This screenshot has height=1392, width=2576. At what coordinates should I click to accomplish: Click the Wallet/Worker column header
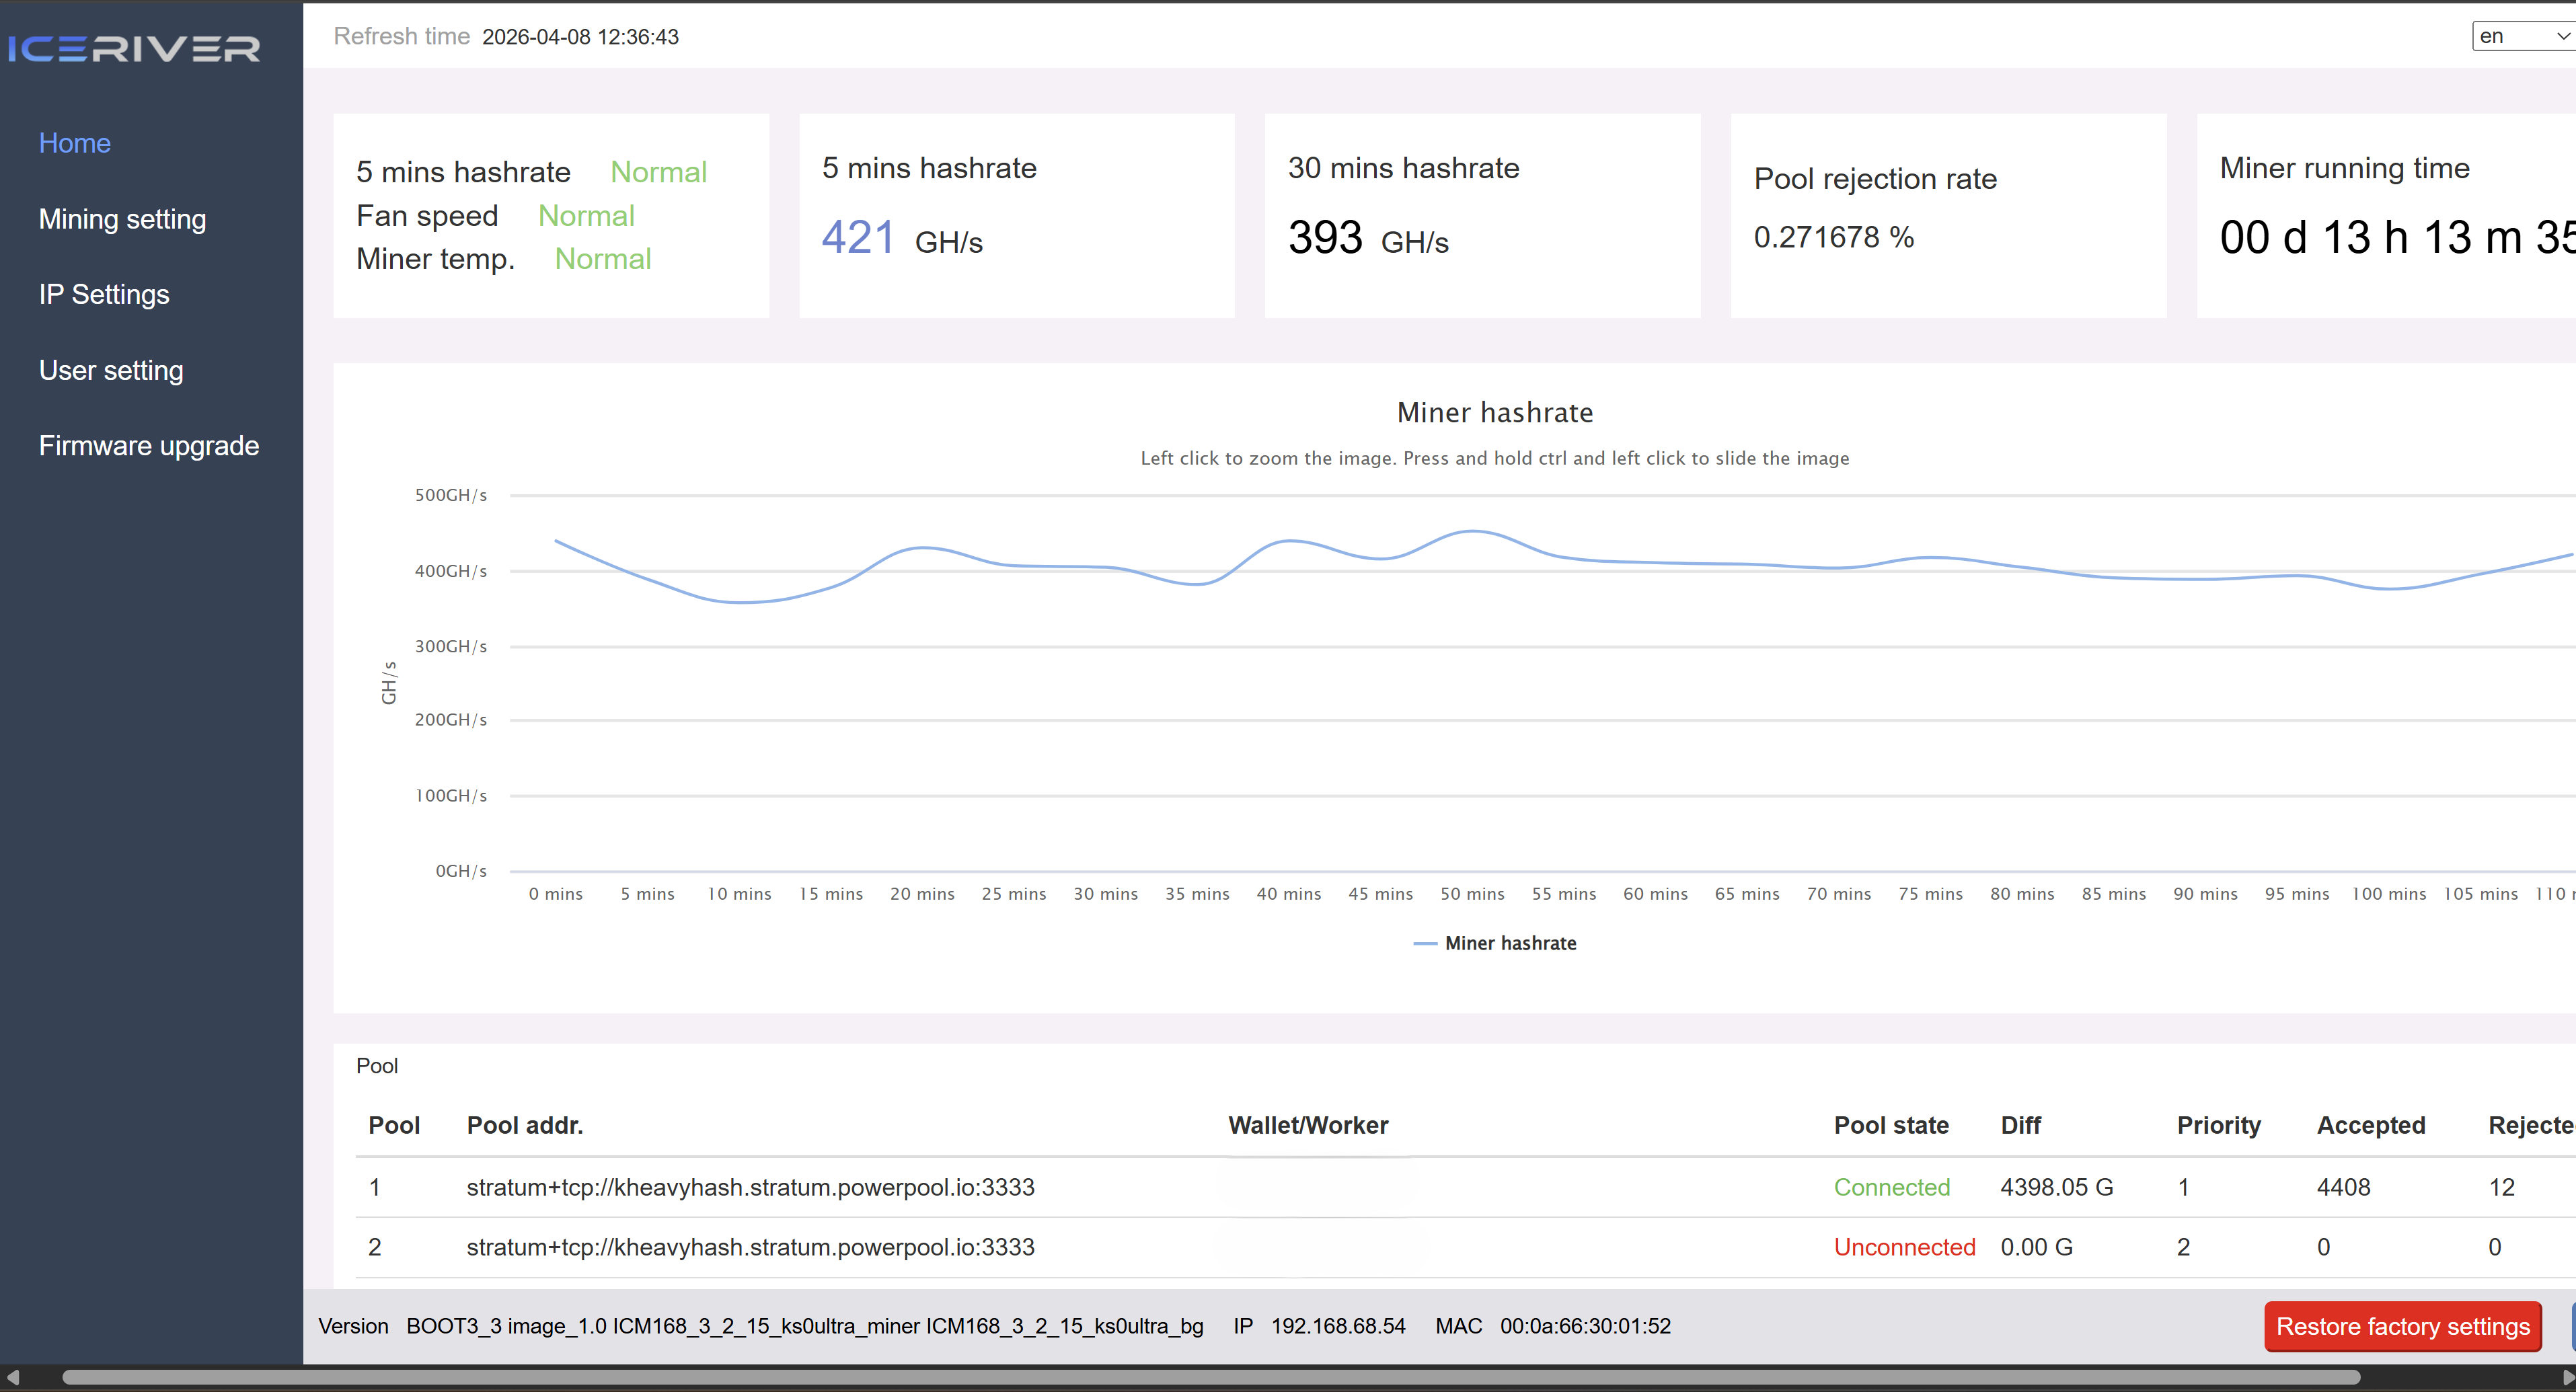pyautogui.click(x=1307, y=1125)
